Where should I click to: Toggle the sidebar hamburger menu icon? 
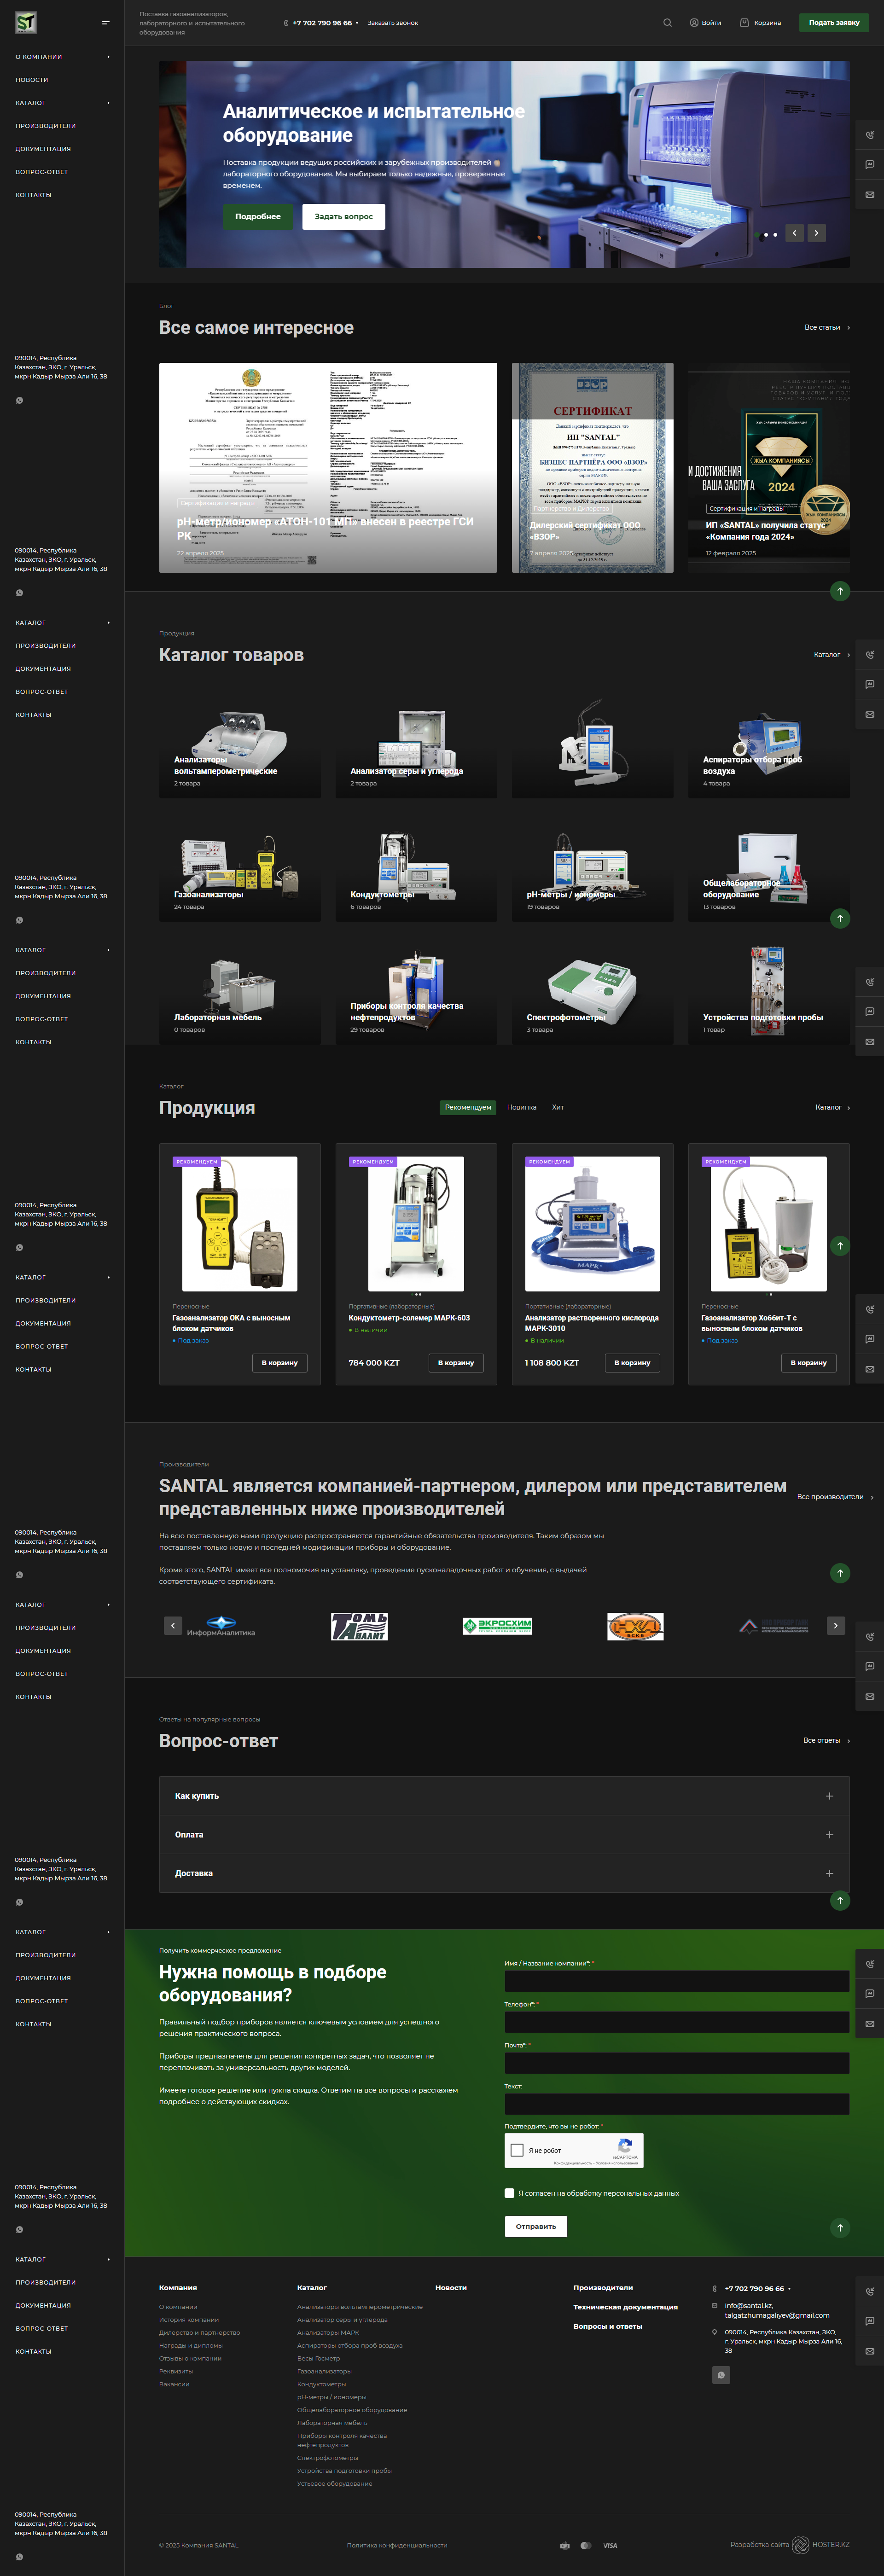coord(106,23)
